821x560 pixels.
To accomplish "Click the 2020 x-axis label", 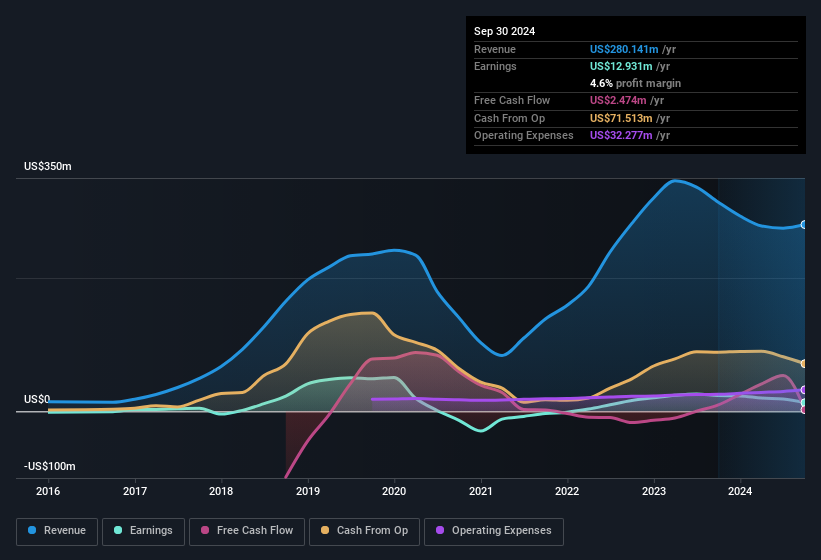I will pos(394,491).
